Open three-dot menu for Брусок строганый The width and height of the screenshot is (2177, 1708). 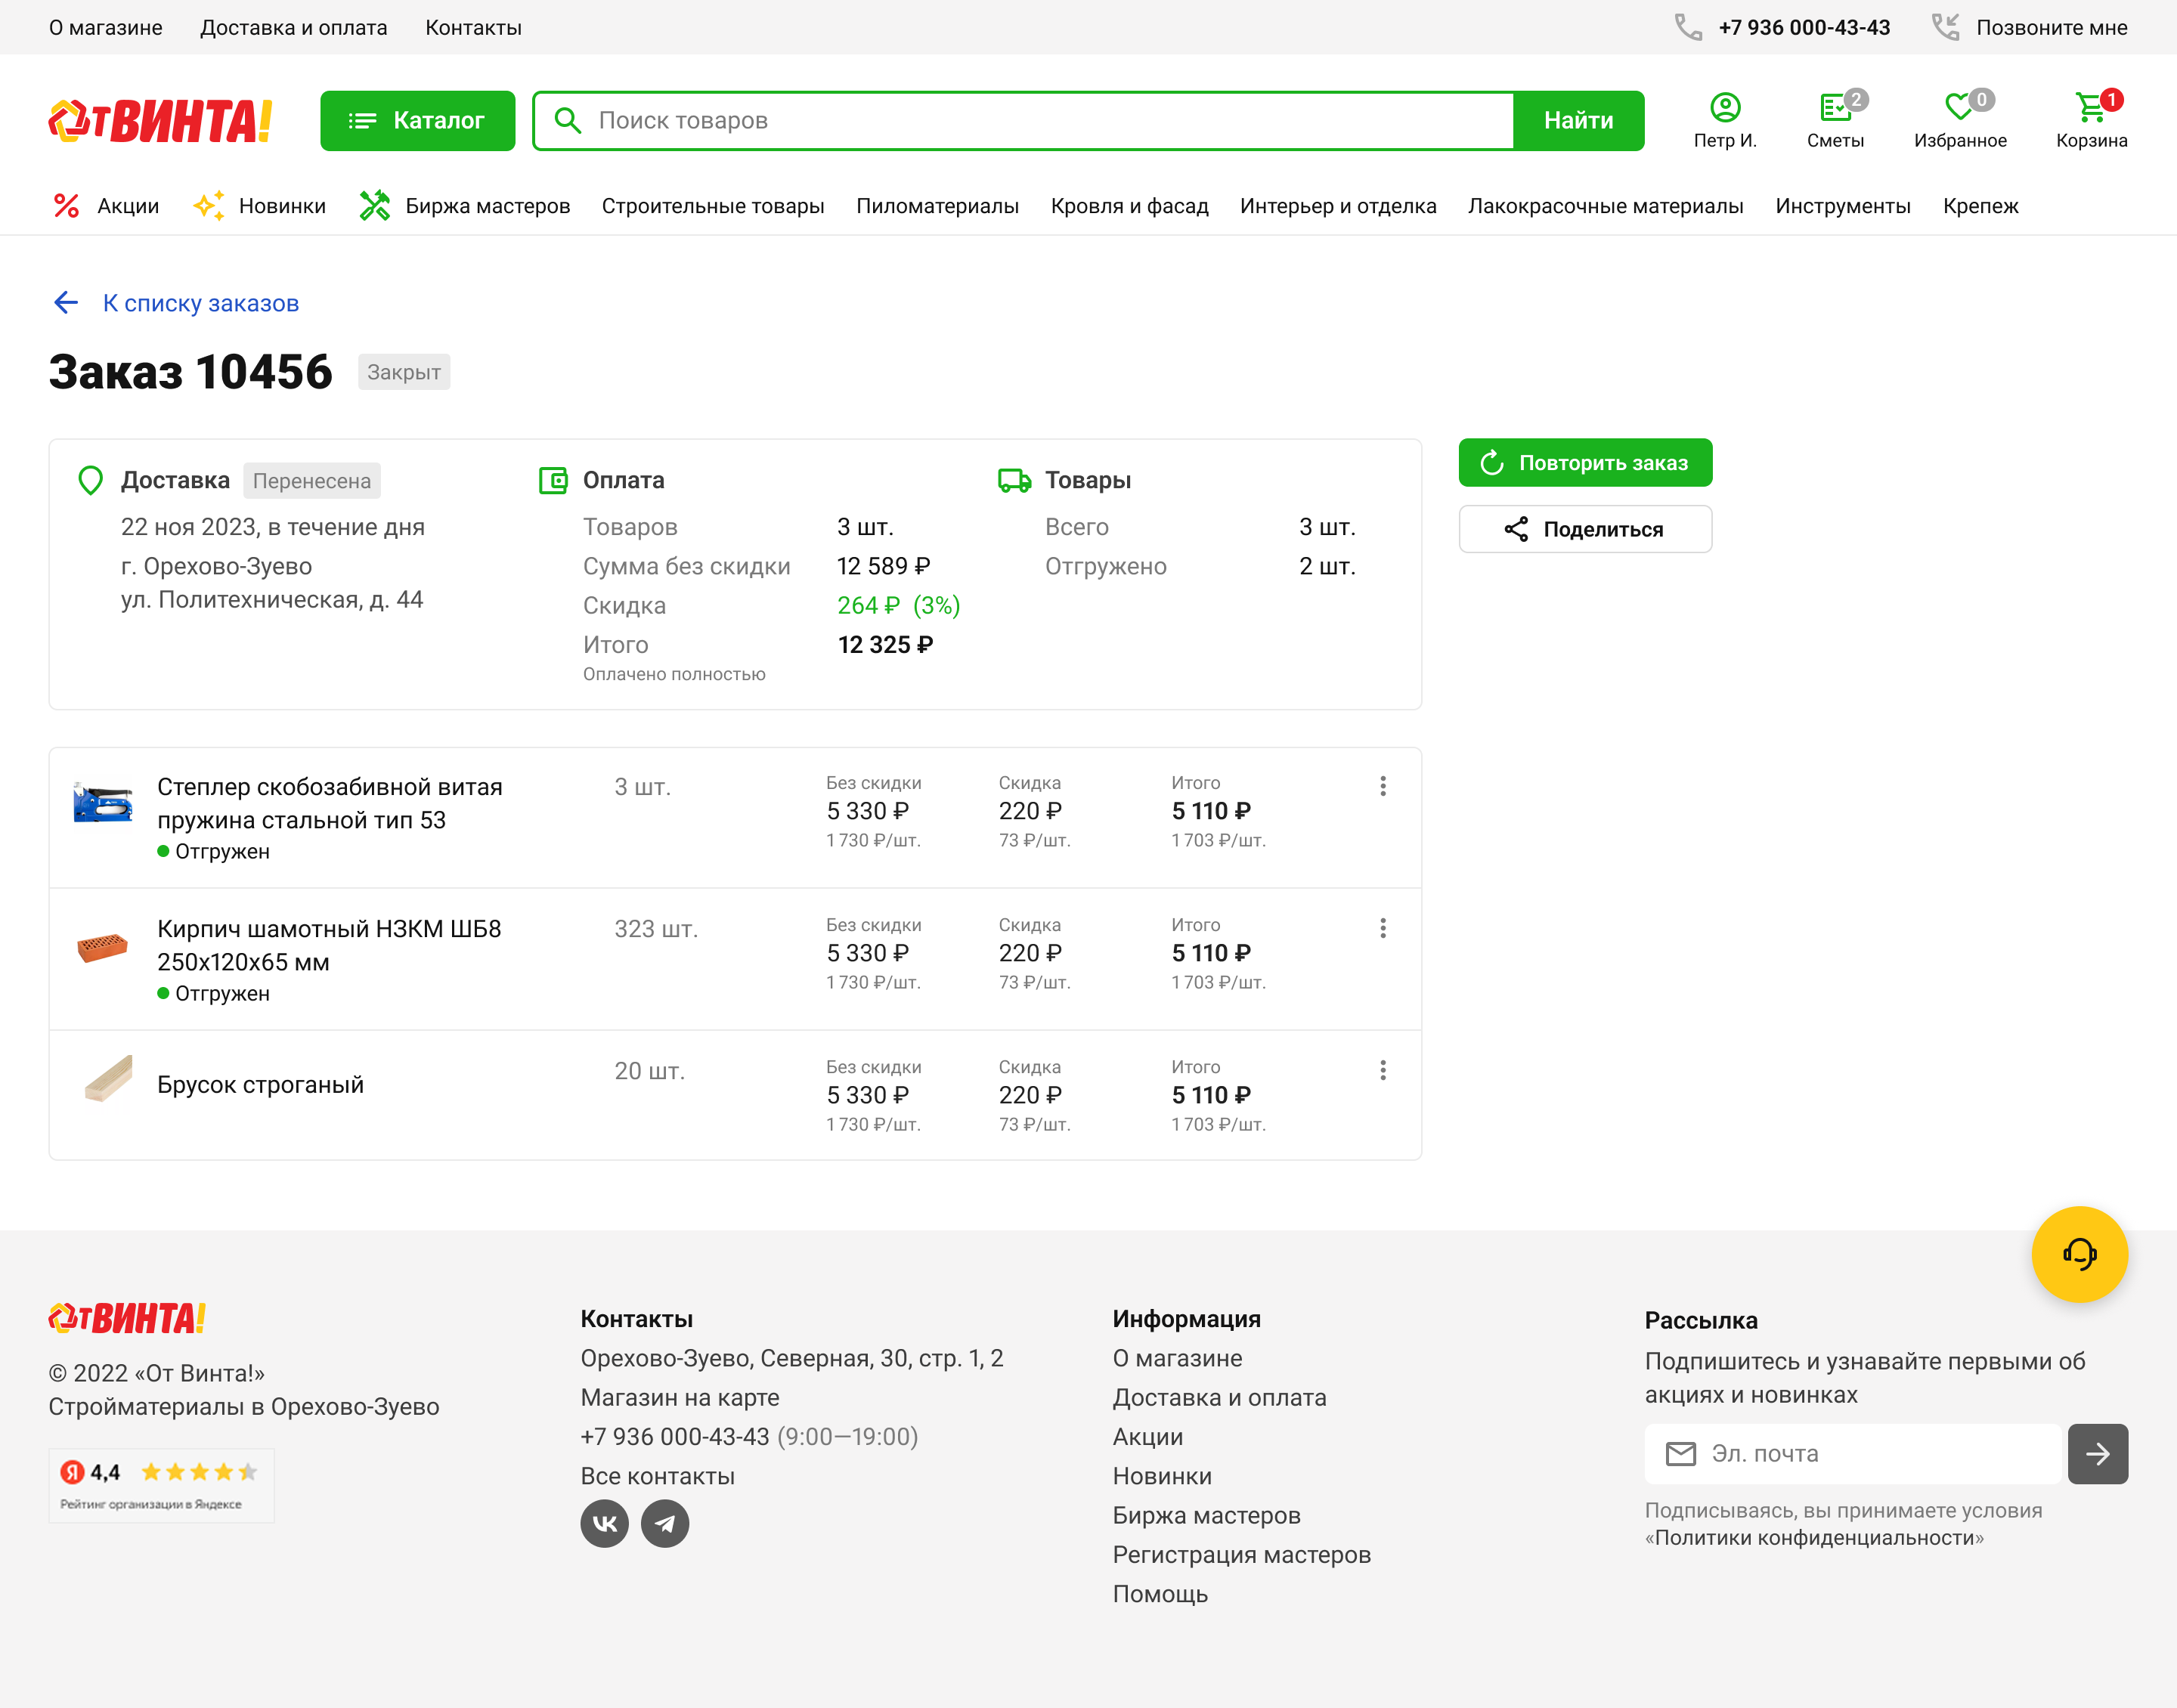(1382, 1070)
